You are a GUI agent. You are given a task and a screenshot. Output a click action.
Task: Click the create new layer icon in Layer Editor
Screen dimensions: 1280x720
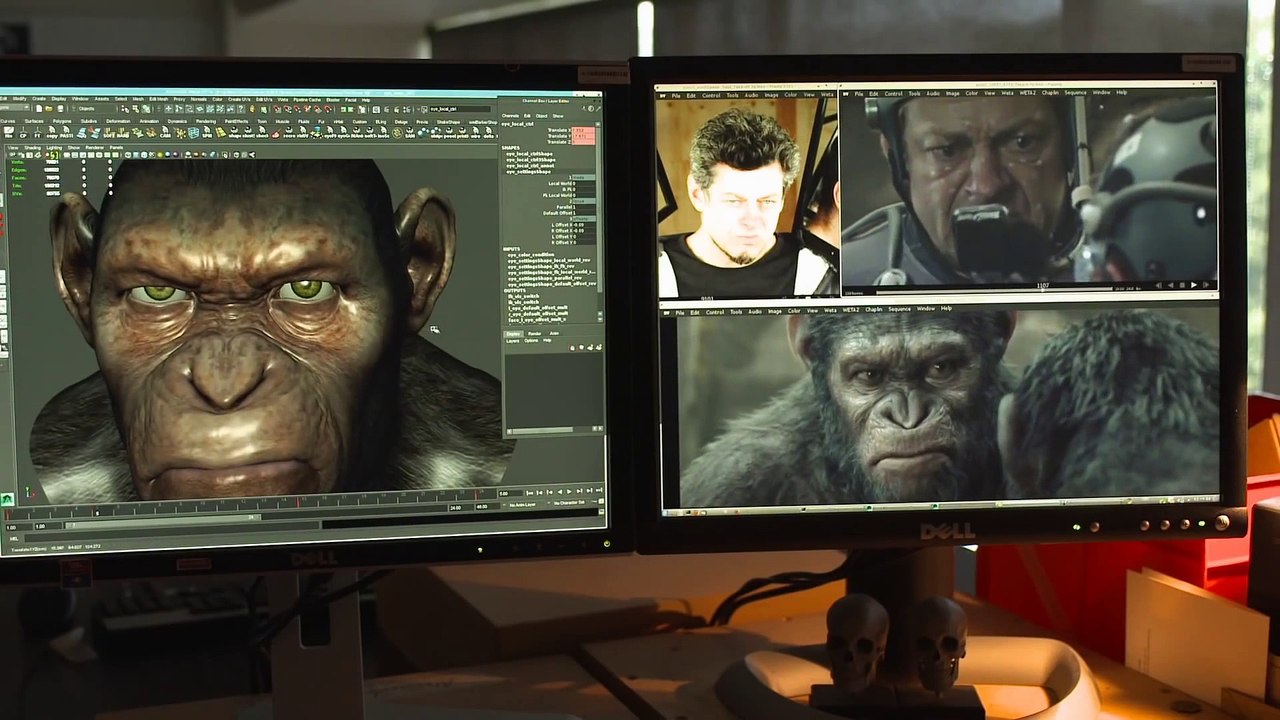590,347
